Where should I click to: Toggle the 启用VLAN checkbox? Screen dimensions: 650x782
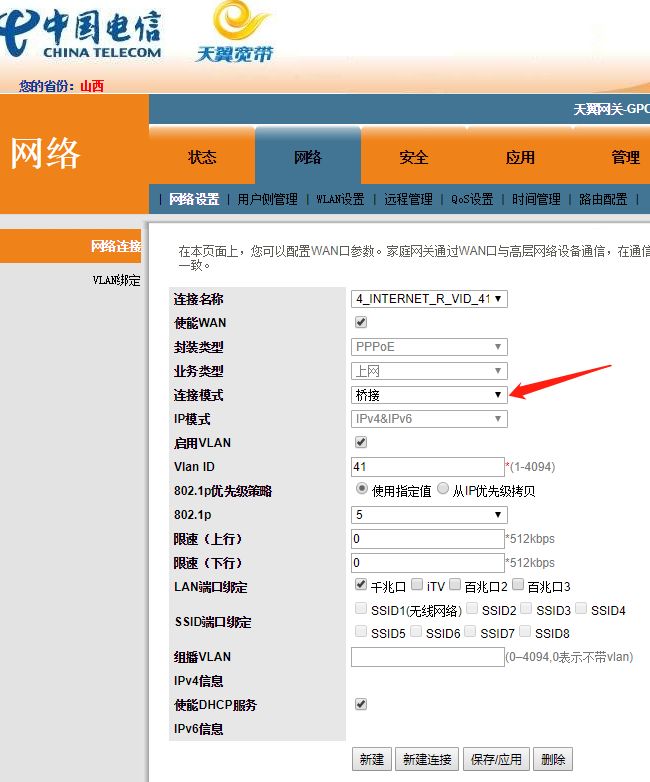coord(361,442)
